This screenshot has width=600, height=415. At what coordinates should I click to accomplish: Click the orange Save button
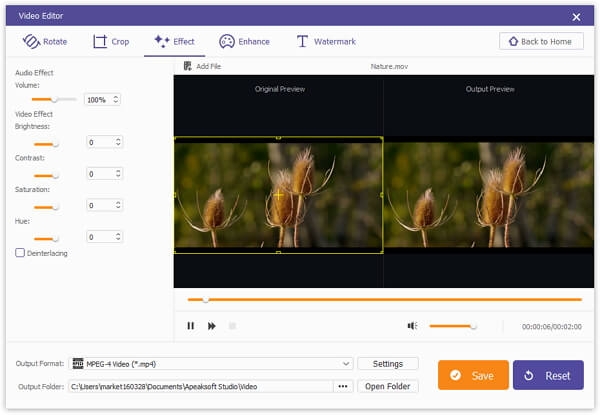coord(473,375)
